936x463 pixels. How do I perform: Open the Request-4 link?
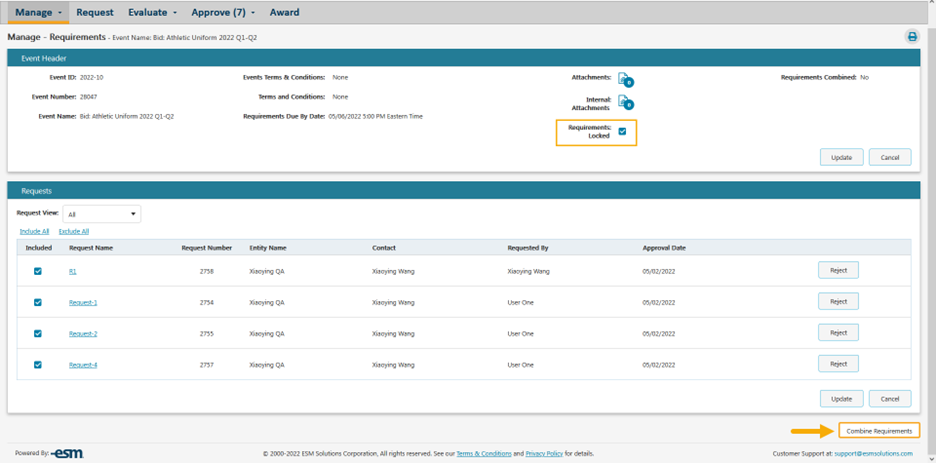[83, 365]
